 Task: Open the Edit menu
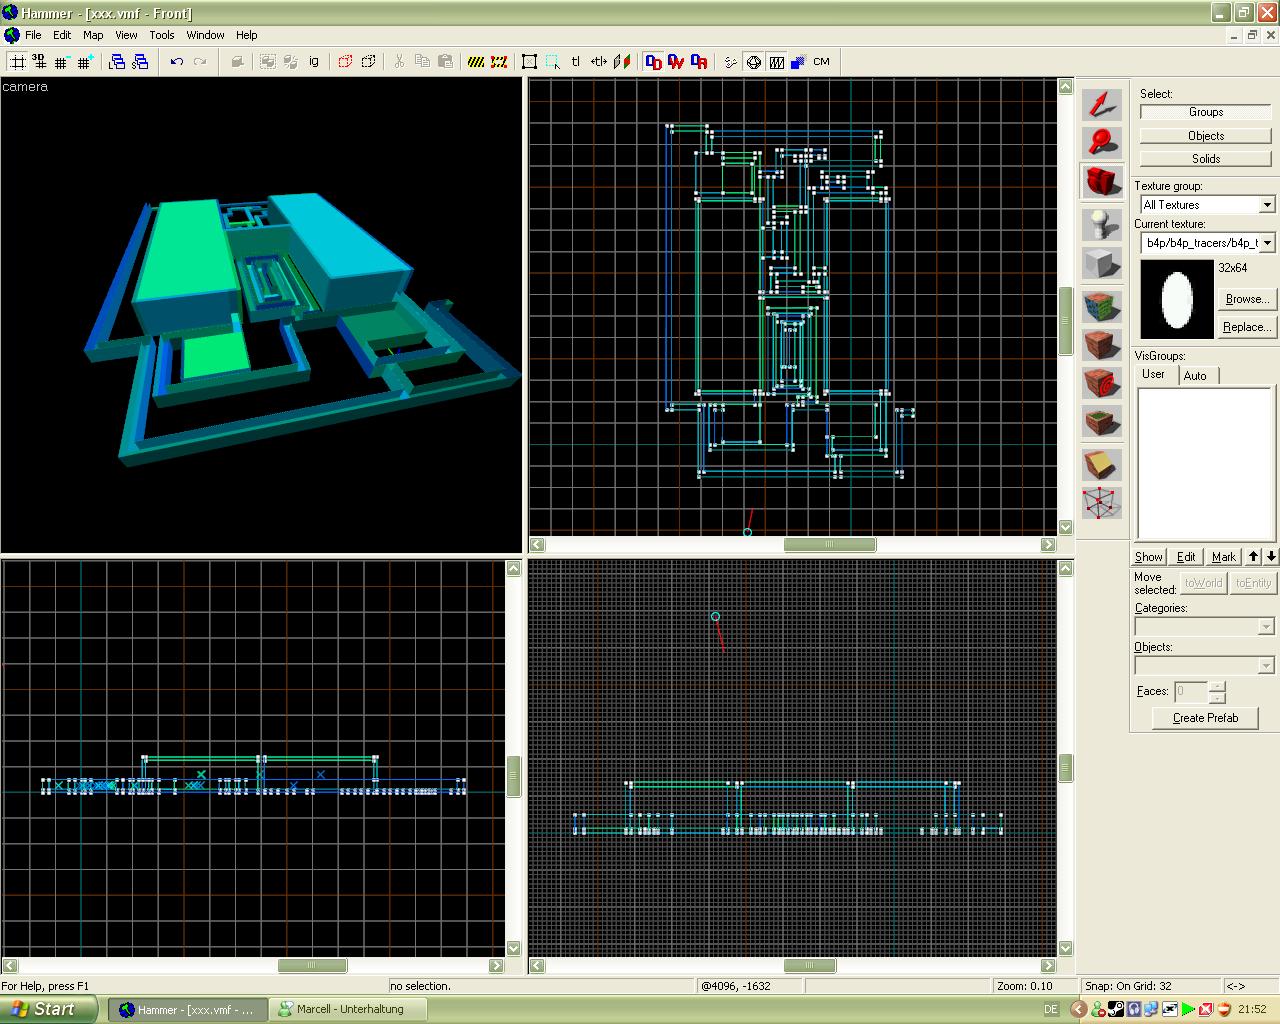[62, 35]
